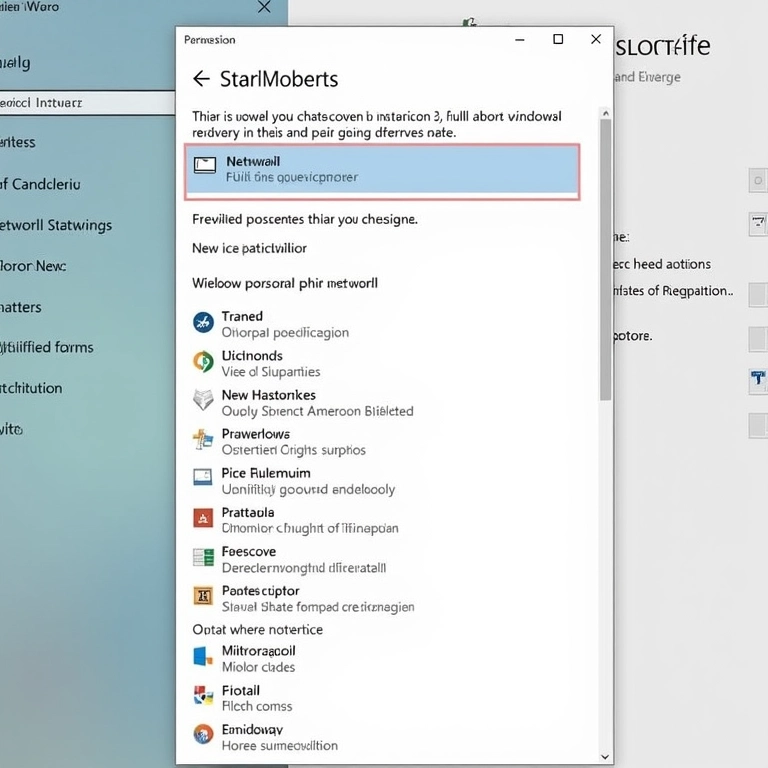Click the New Hastonkes envelope icon

click(x=203, y=401)
